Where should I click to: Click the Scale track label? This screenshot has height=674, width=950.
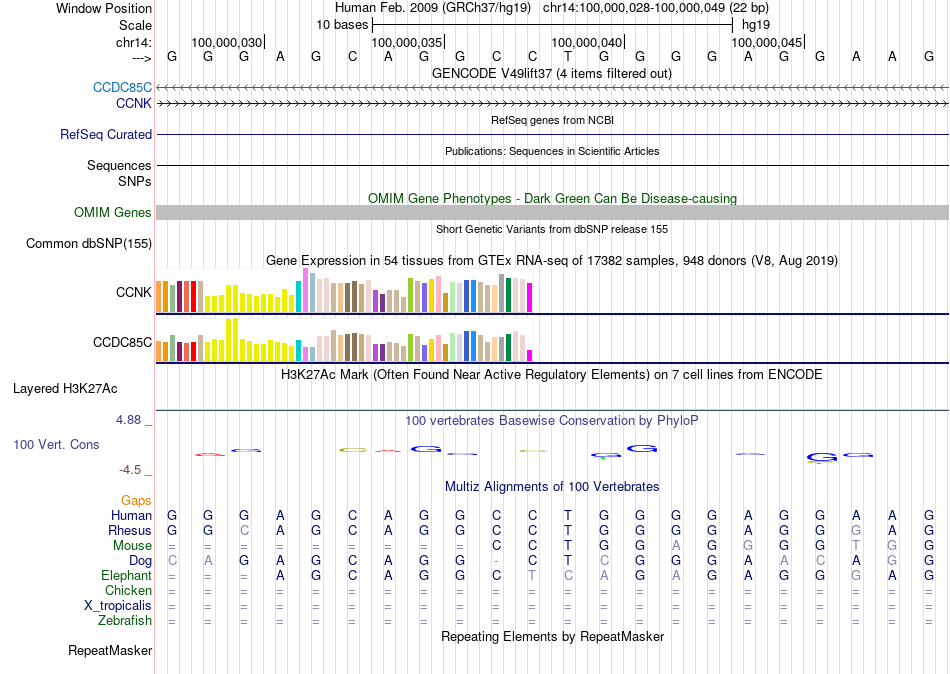tap(135, 25)
